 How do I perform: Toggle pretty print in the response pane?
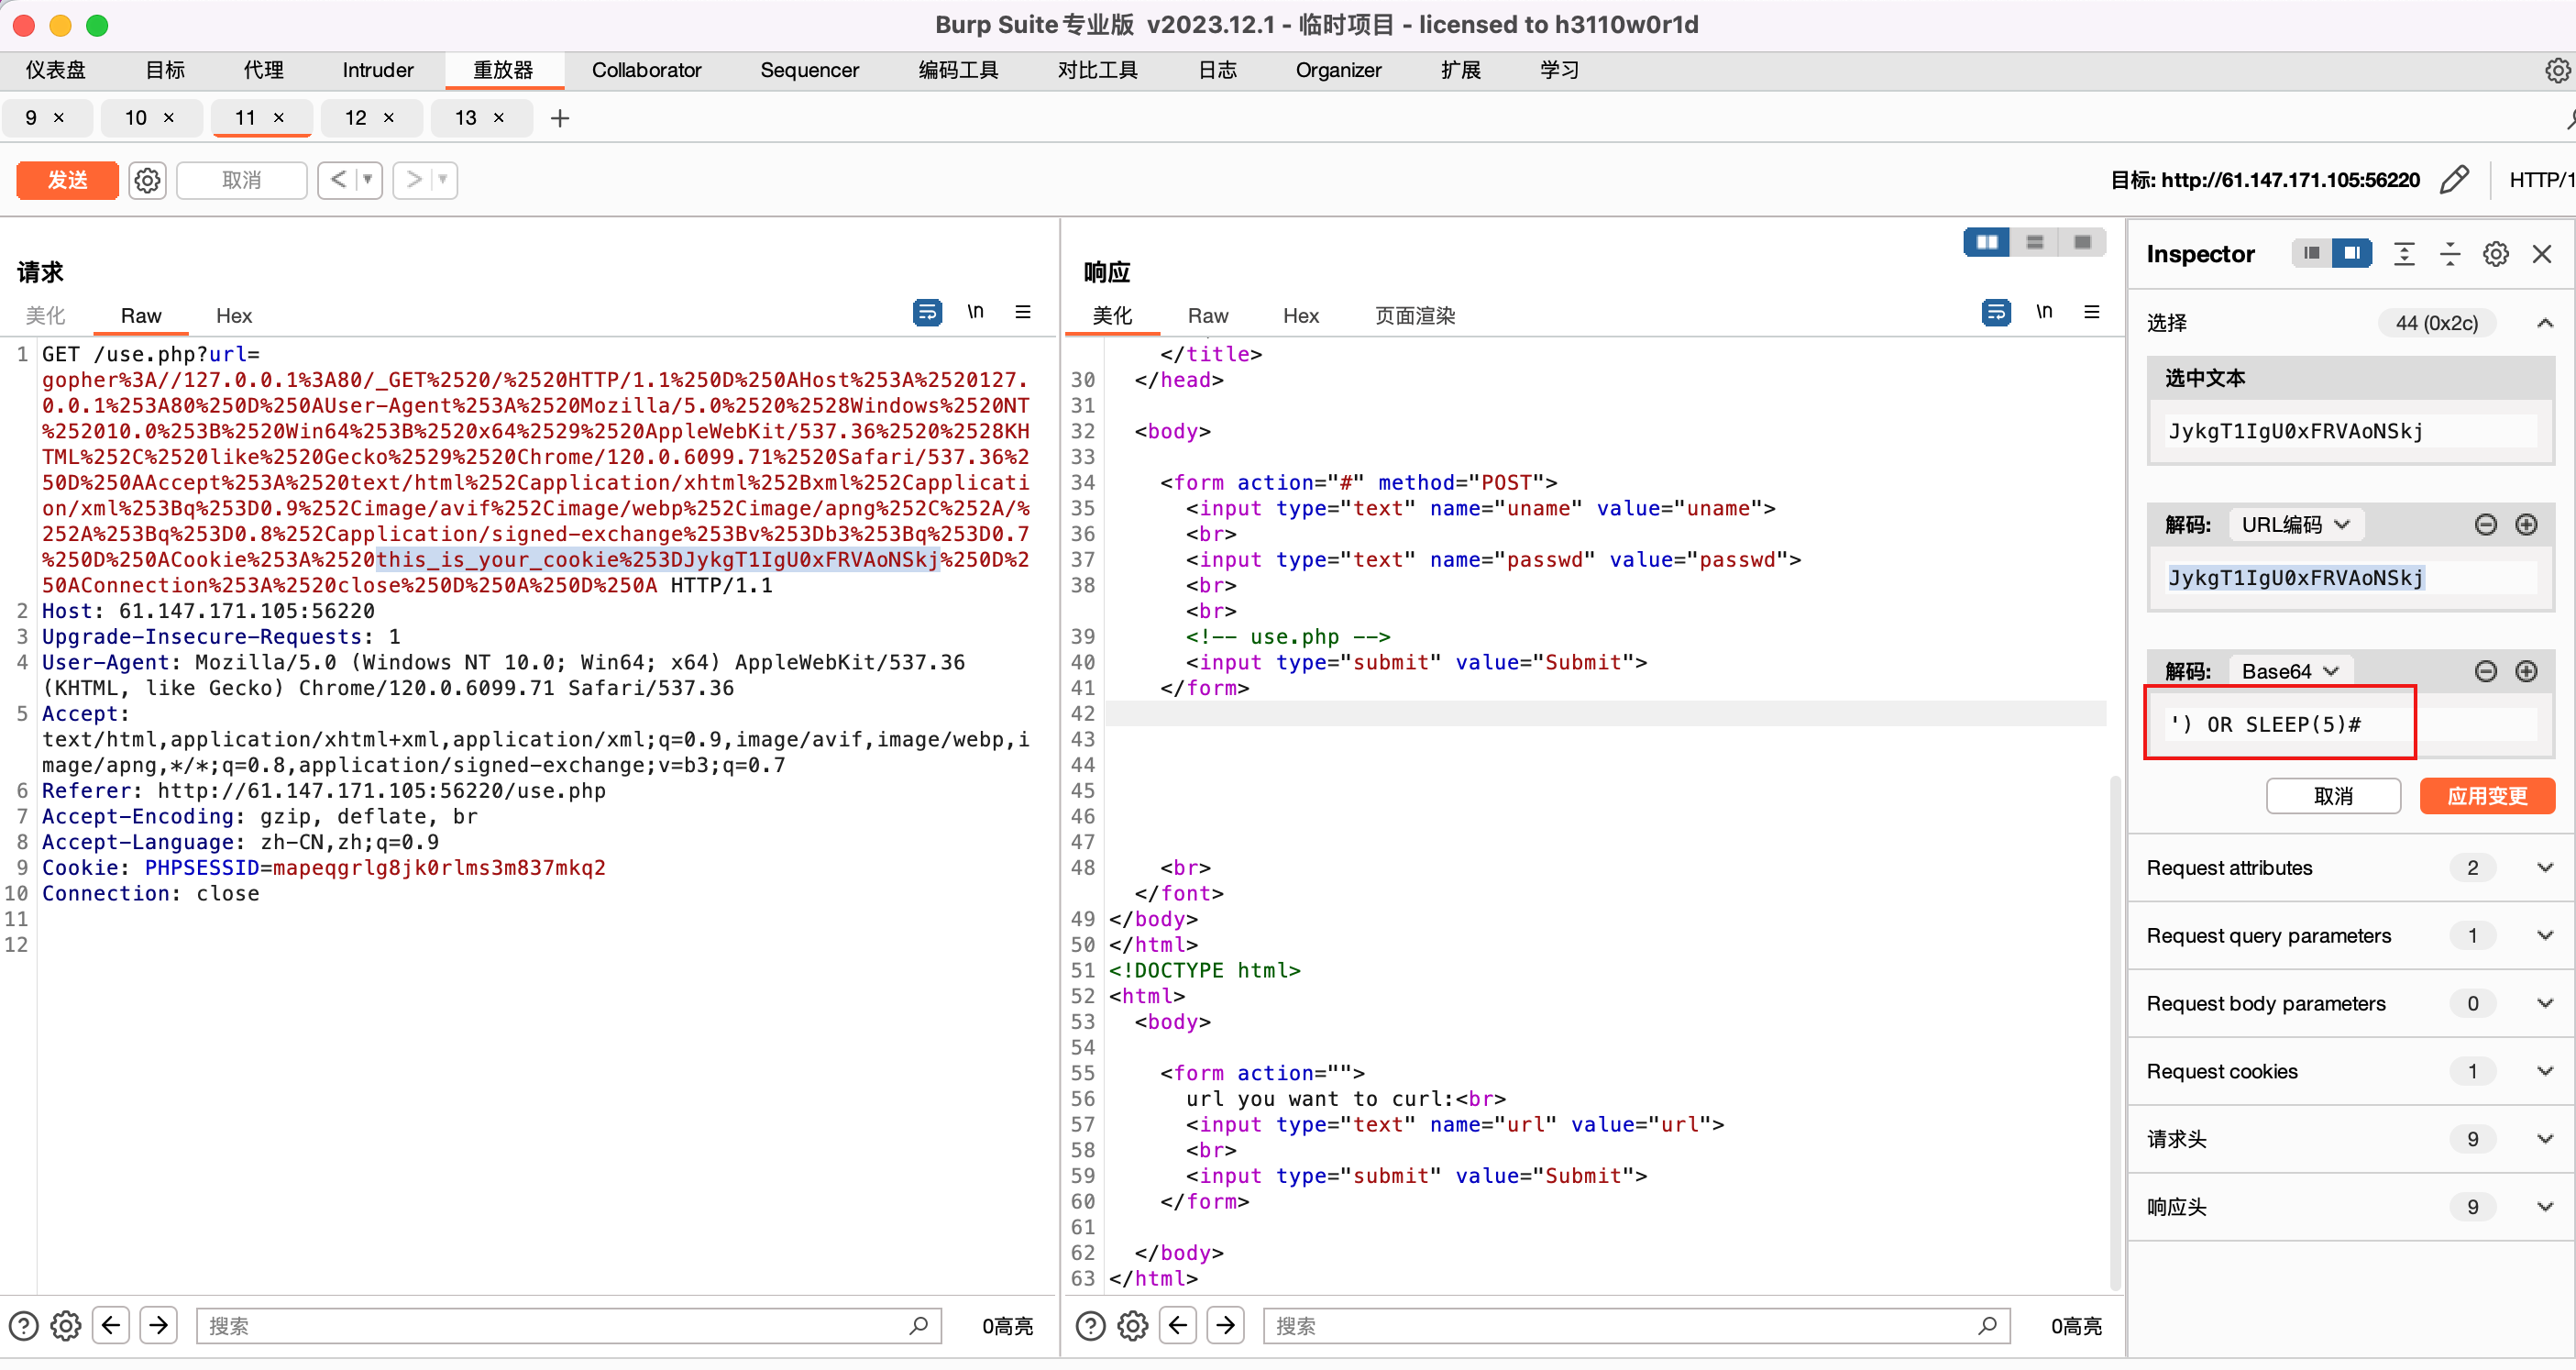point(1996,312)
